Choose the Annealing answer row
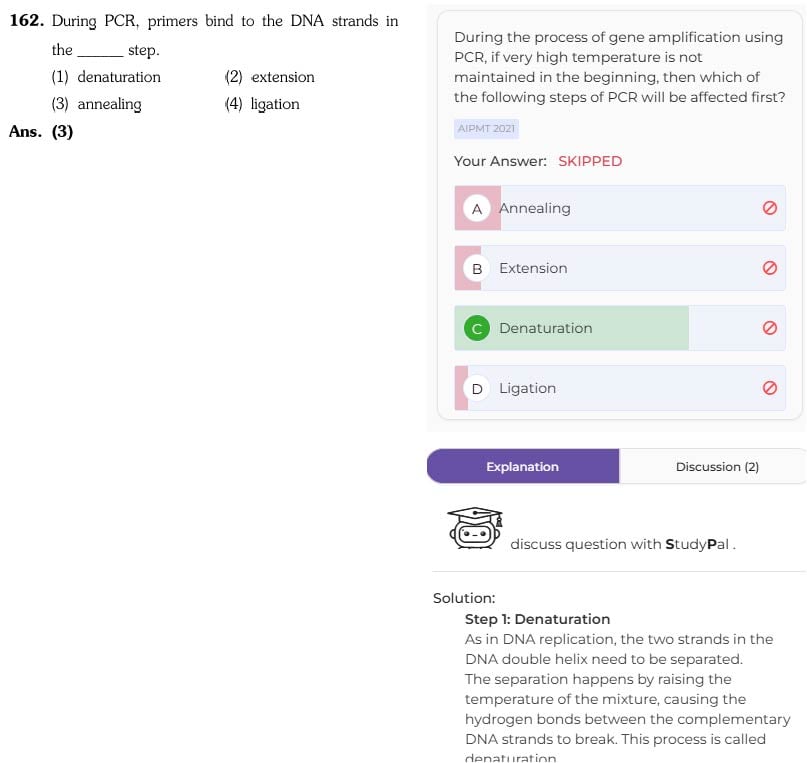 click(x=620, y=208)
